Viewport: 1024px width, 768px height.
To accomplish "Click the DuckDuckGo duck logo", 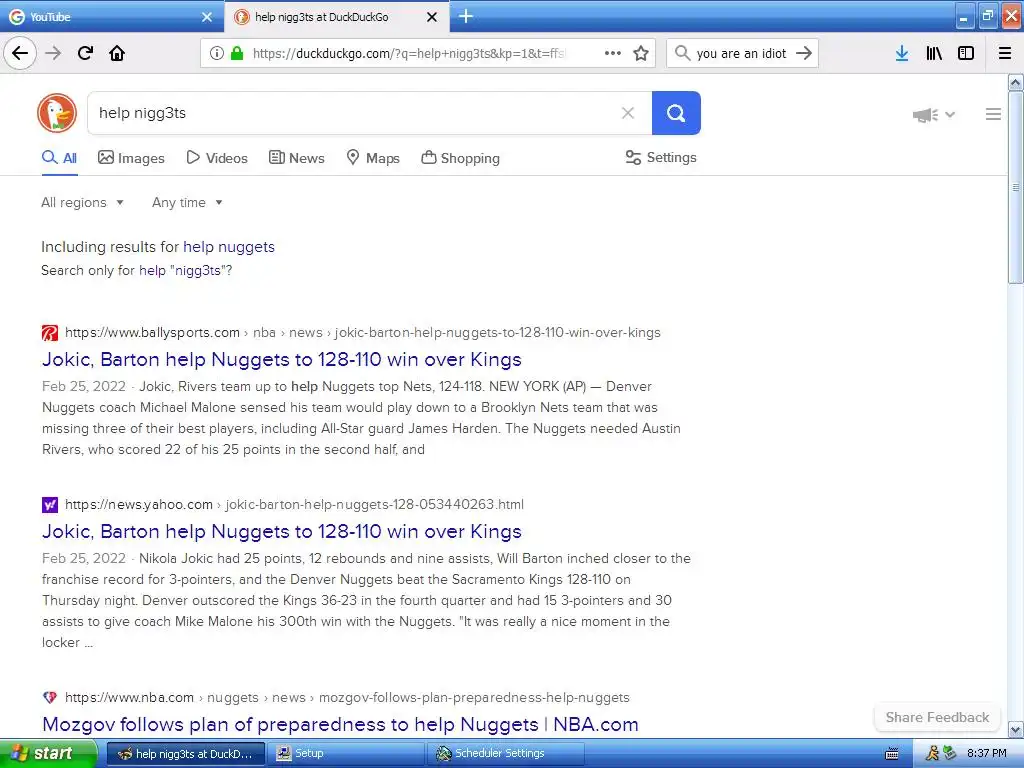I will click(57, 113).
